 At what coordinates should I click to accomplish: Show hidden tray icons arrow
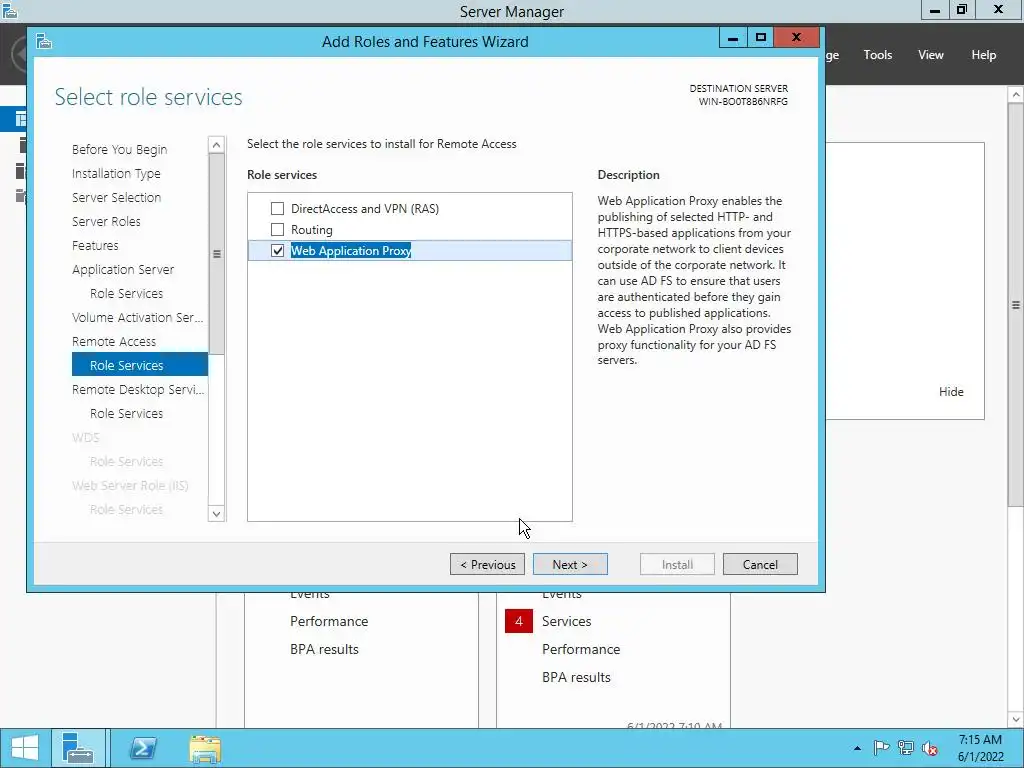coord(857,748)
